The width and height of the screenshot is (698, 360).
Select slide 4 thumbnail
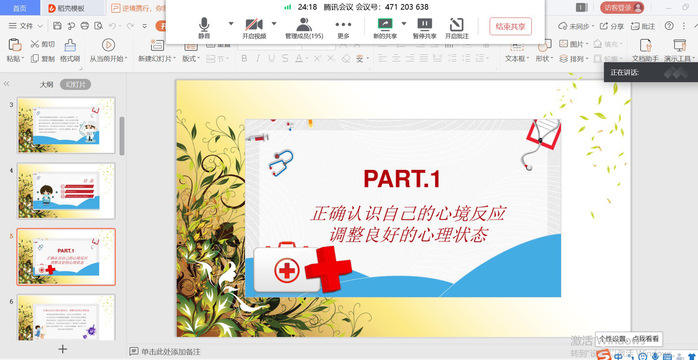point(66,191)
